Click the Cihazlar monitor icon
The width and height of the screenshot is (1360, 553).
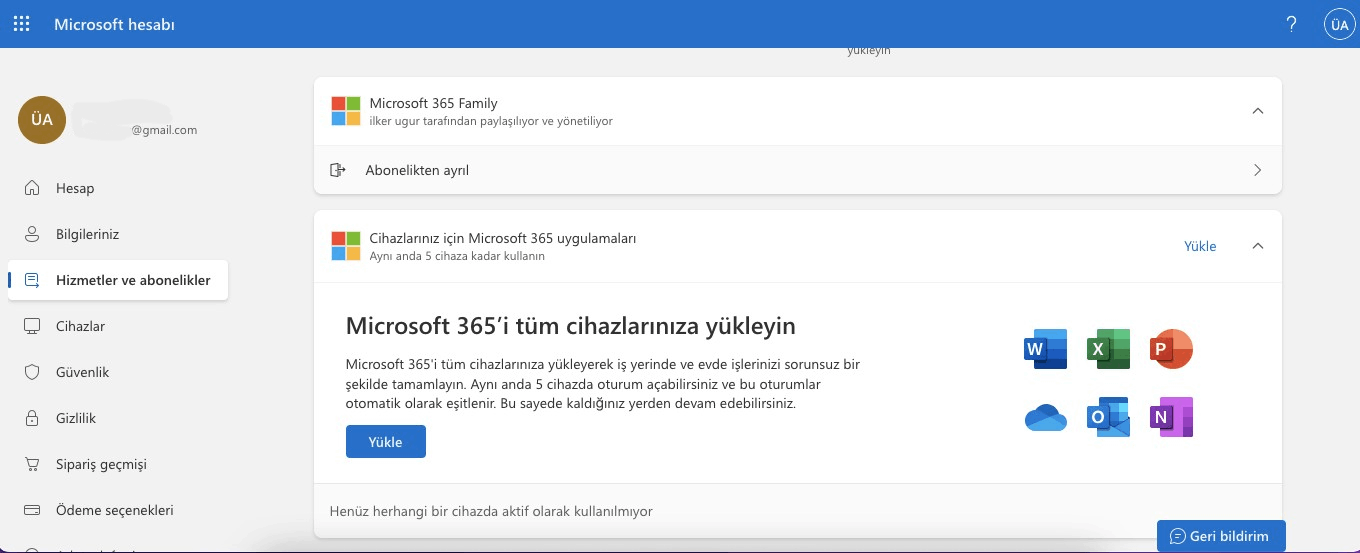tap(32, 326)
